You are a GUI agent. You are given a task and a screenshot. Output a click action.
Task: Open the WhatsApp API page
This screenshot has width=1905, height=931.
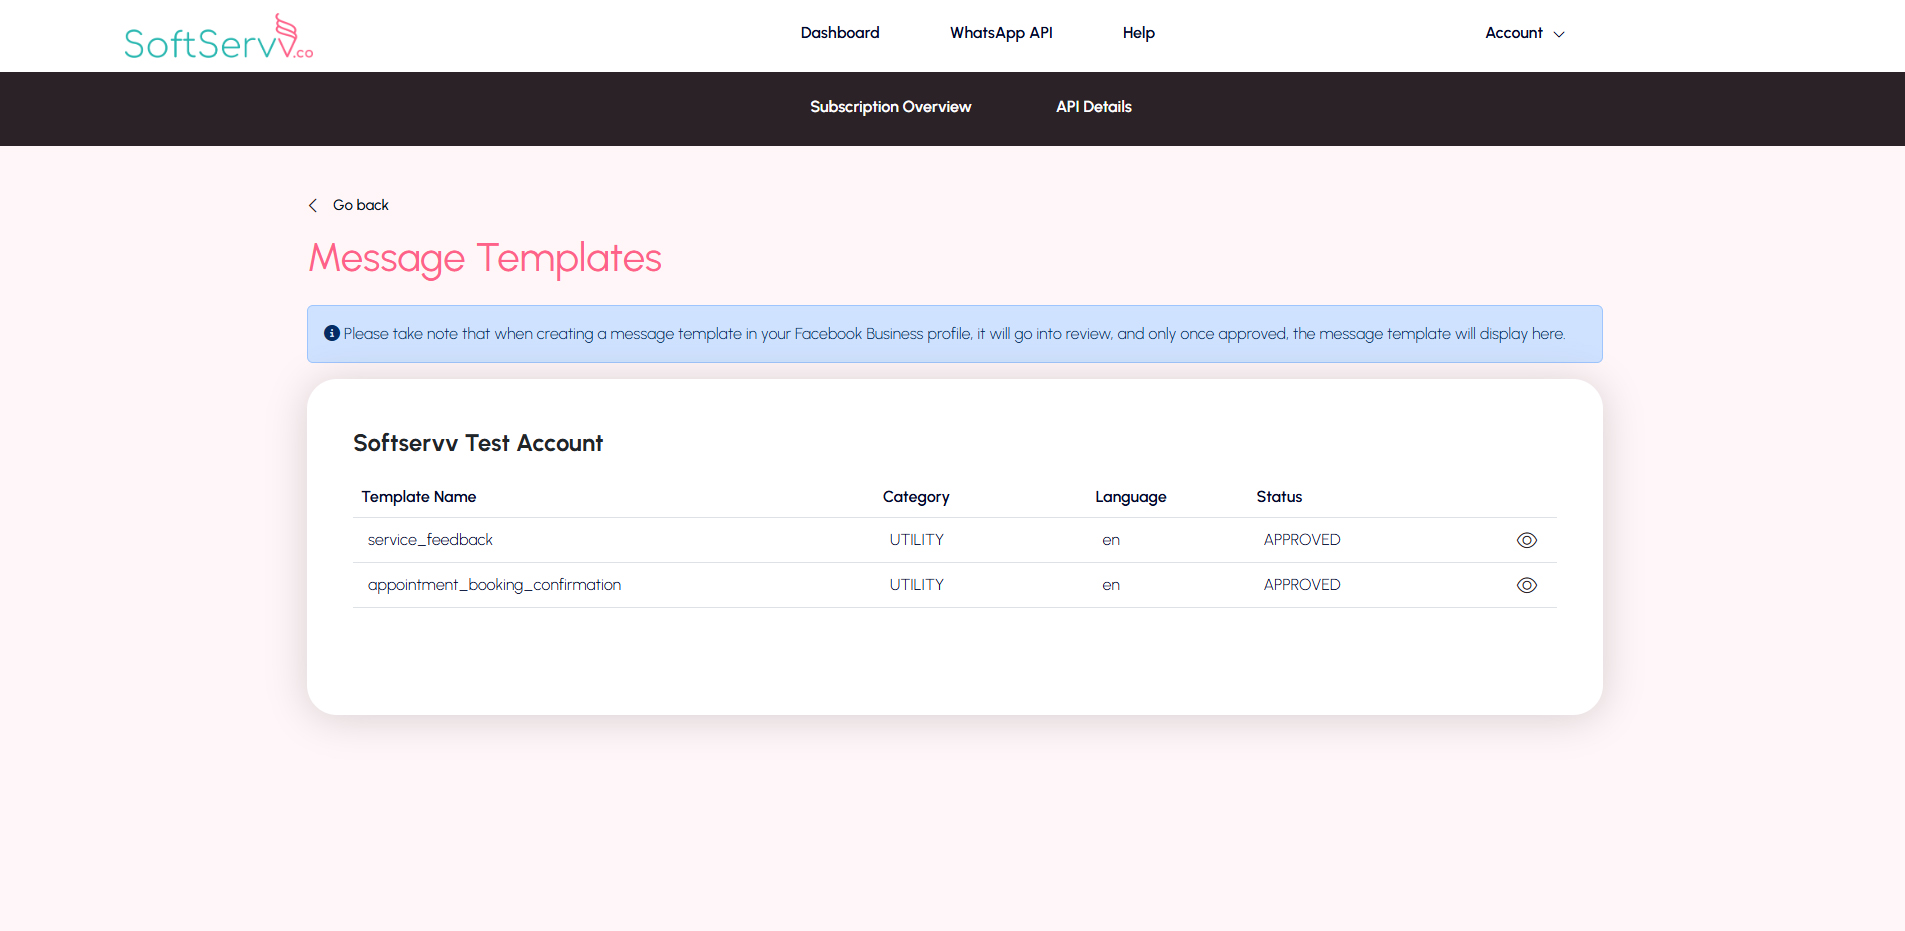click(x=1001, y=33)
